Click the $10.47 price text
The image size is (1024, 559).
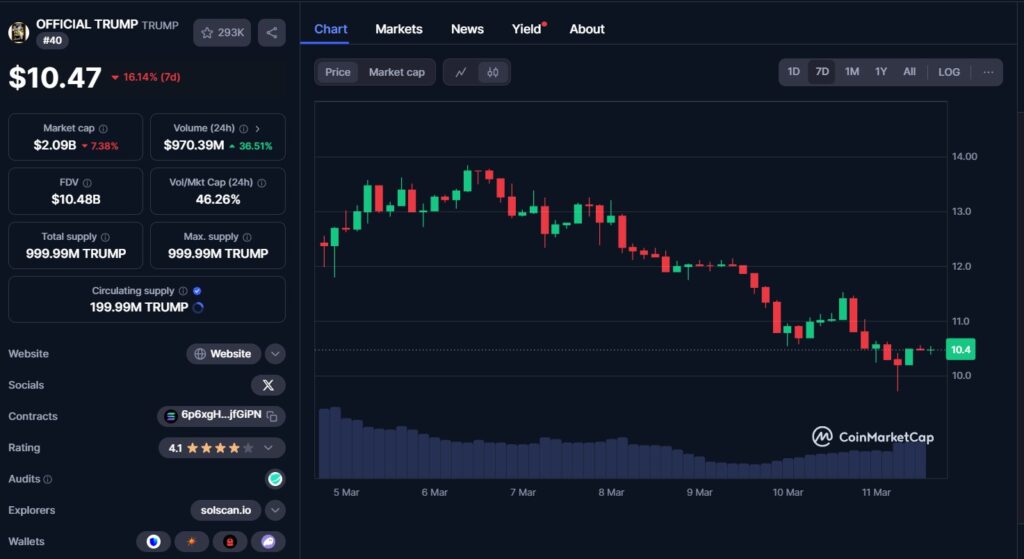pos(55,78)
